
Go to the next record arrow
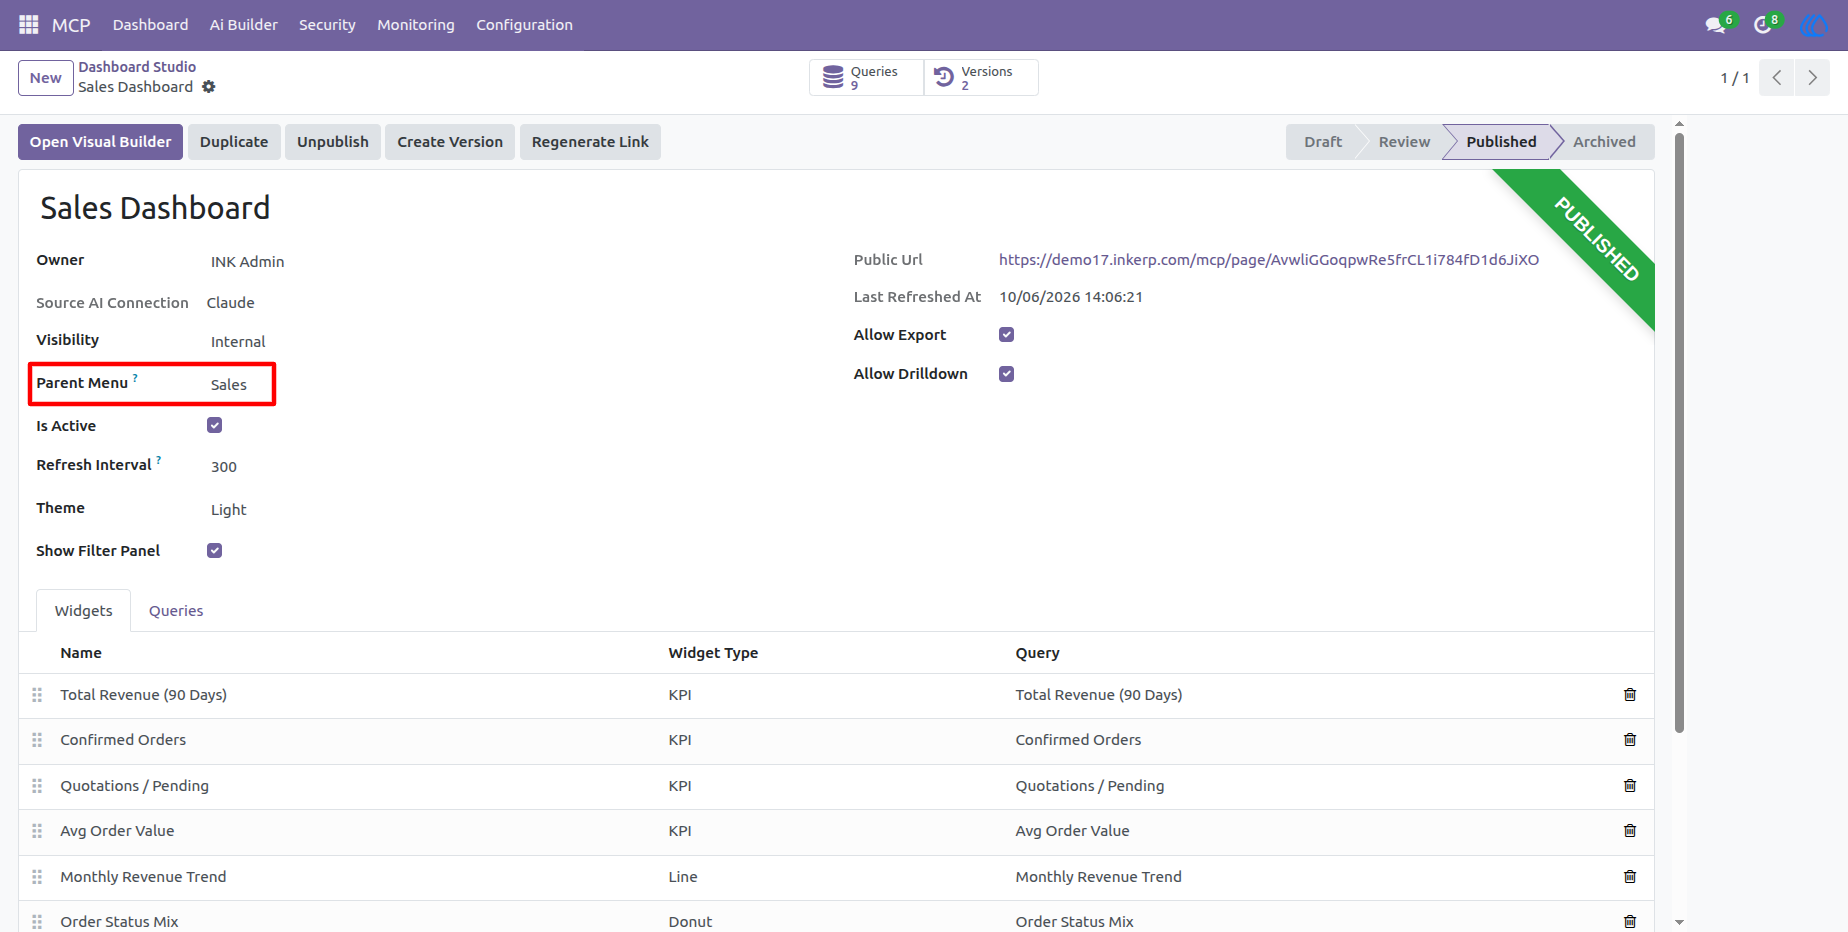pos(1812,77)
